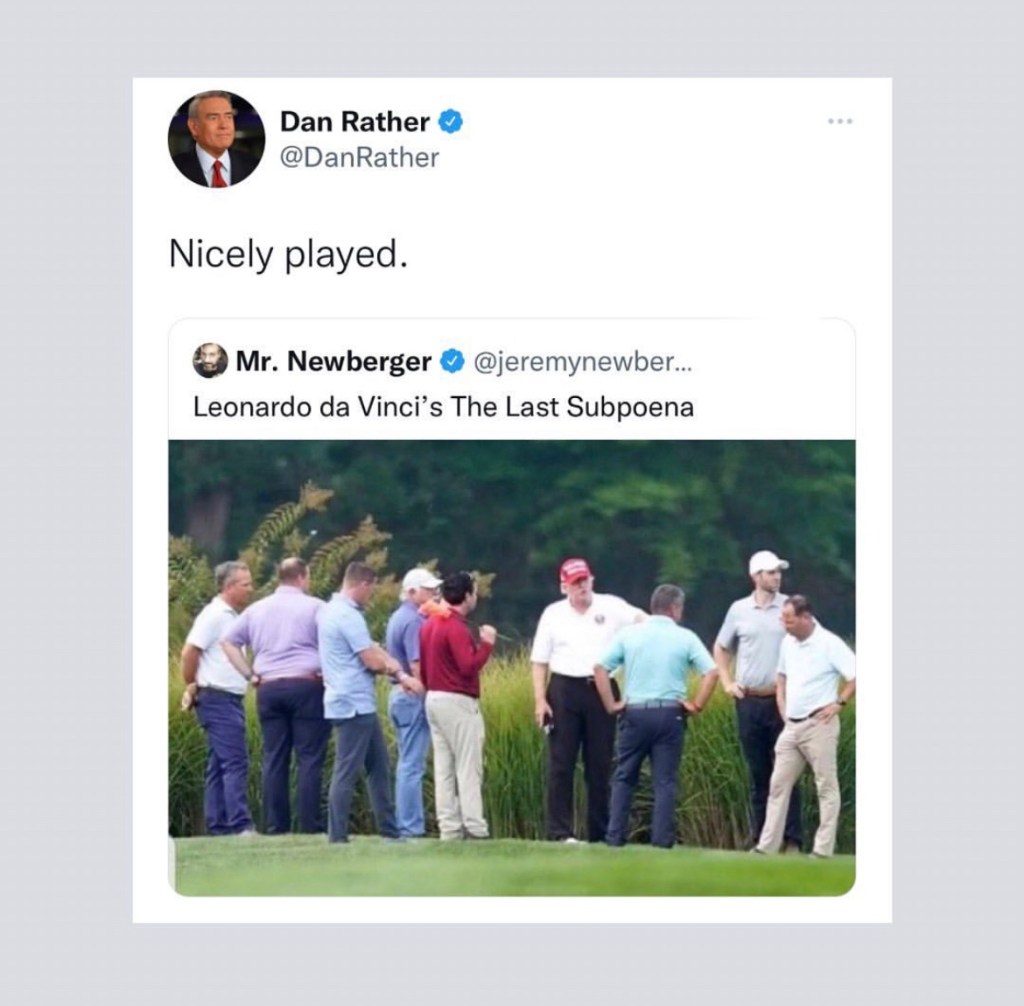
Task: Click the green grass strip below the group
Action: click(511, 866)
